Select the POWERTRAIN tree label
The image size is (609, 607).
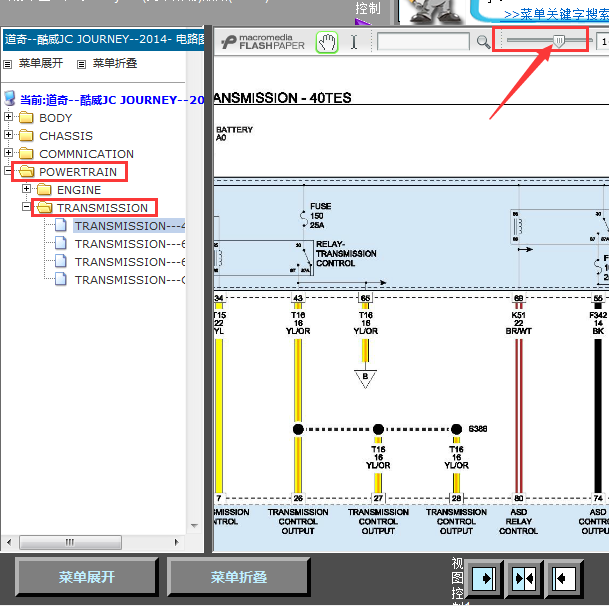point(78,172)
